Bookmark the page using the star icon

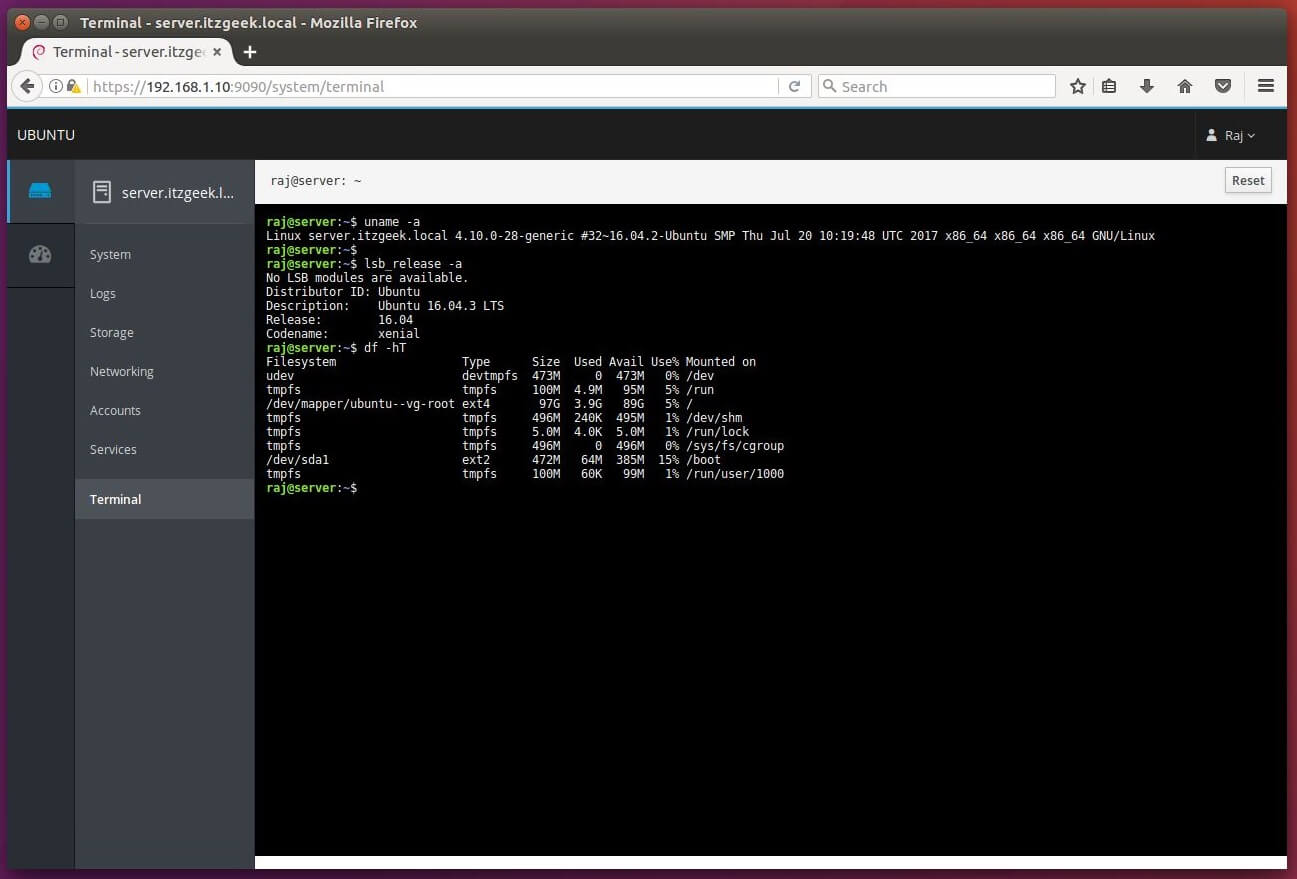click(x=1077, y=86)
